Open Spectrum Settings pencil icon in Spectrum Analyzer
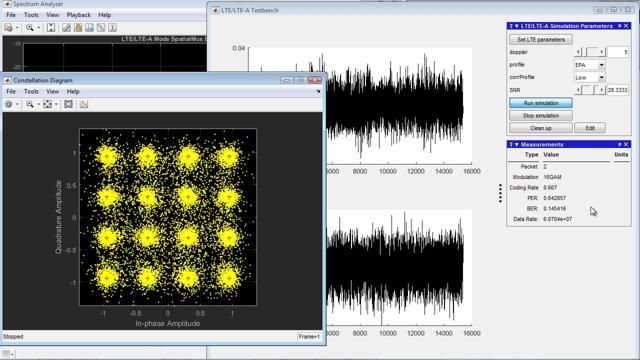 coord(66,28)
